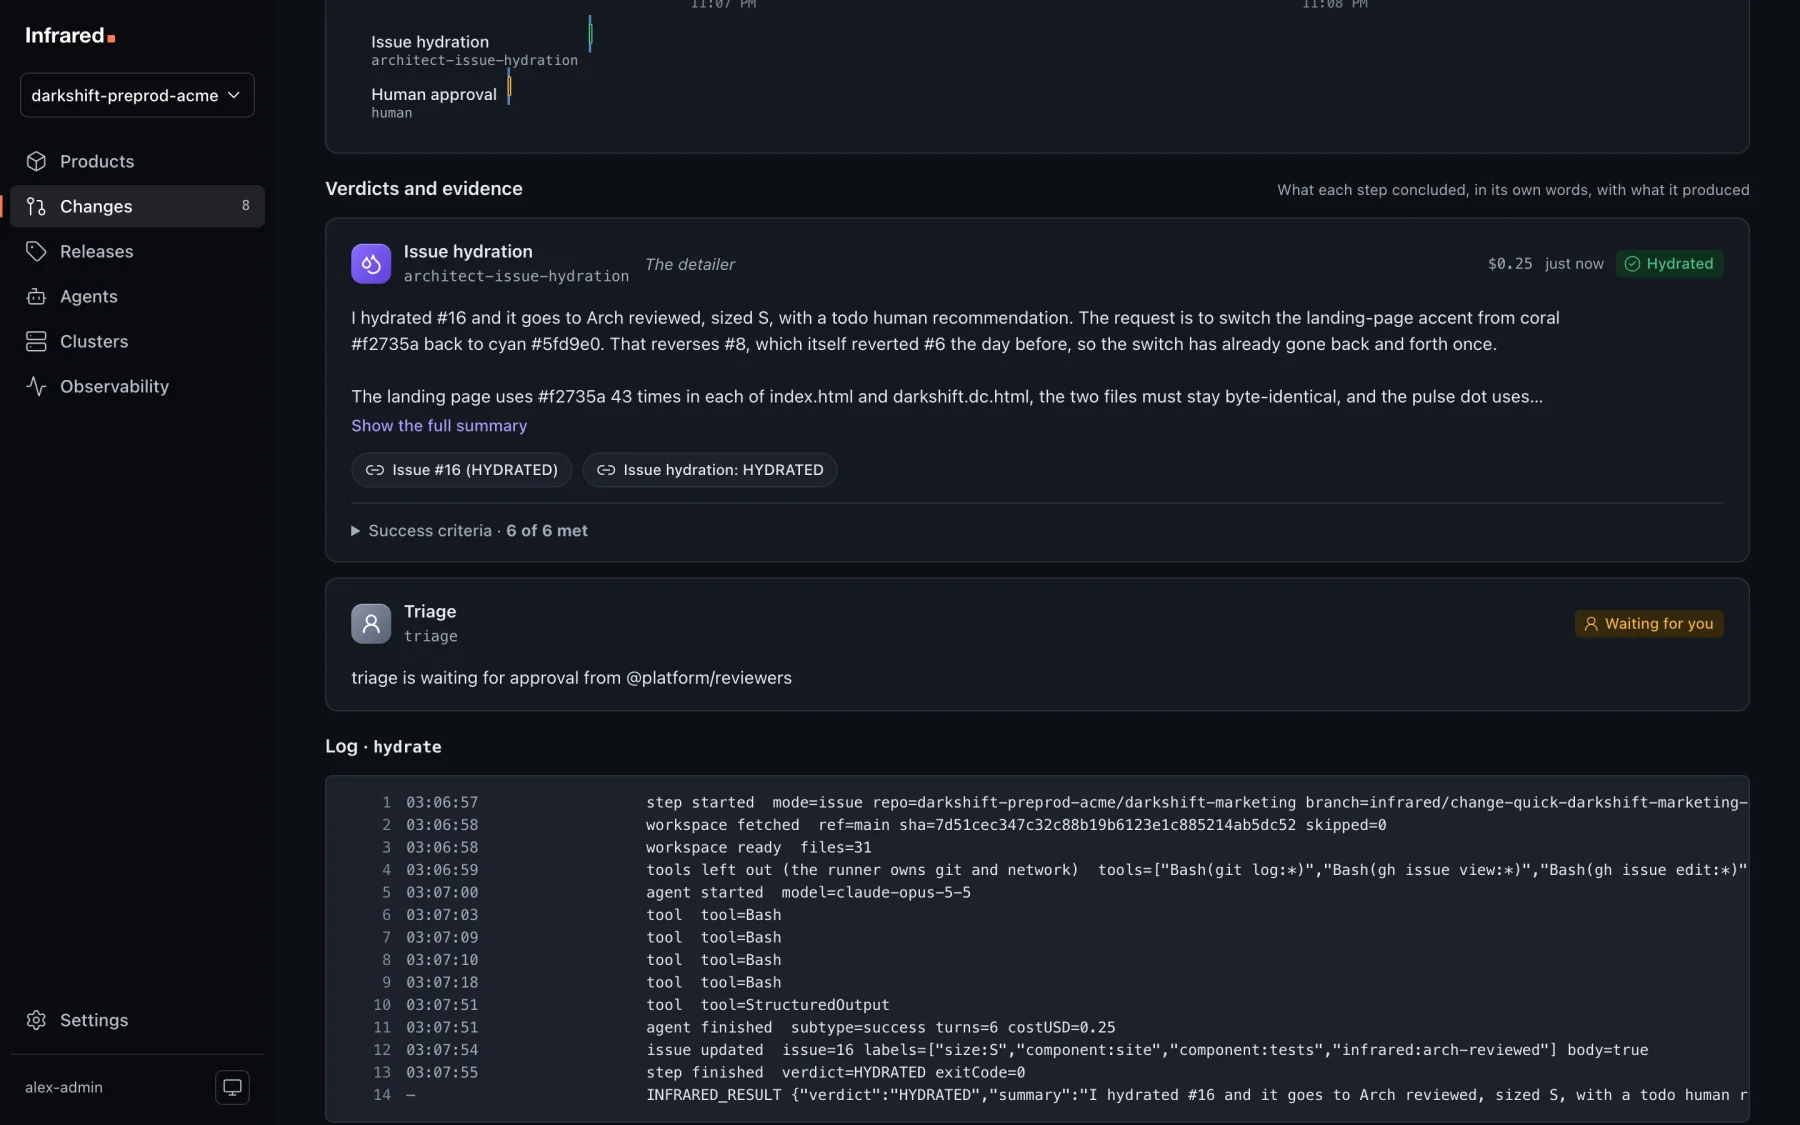Click log line 13 step finished verdict=HYDRATED

1037,1072
